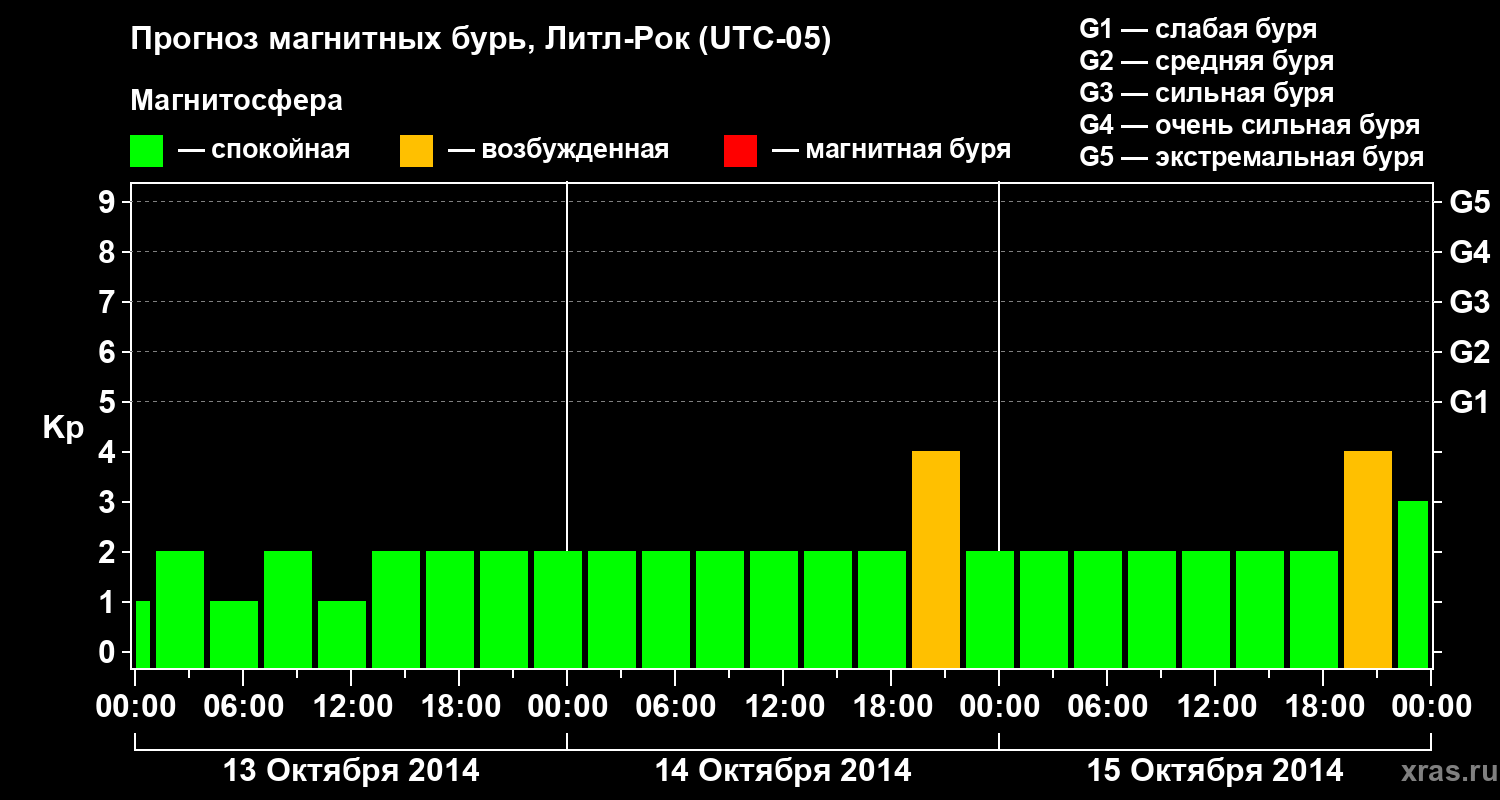This screenshot has width=1500, height=800.
Task: Select the orange Kp 4 bar on 14 Октября
Action: coord(936,560)
